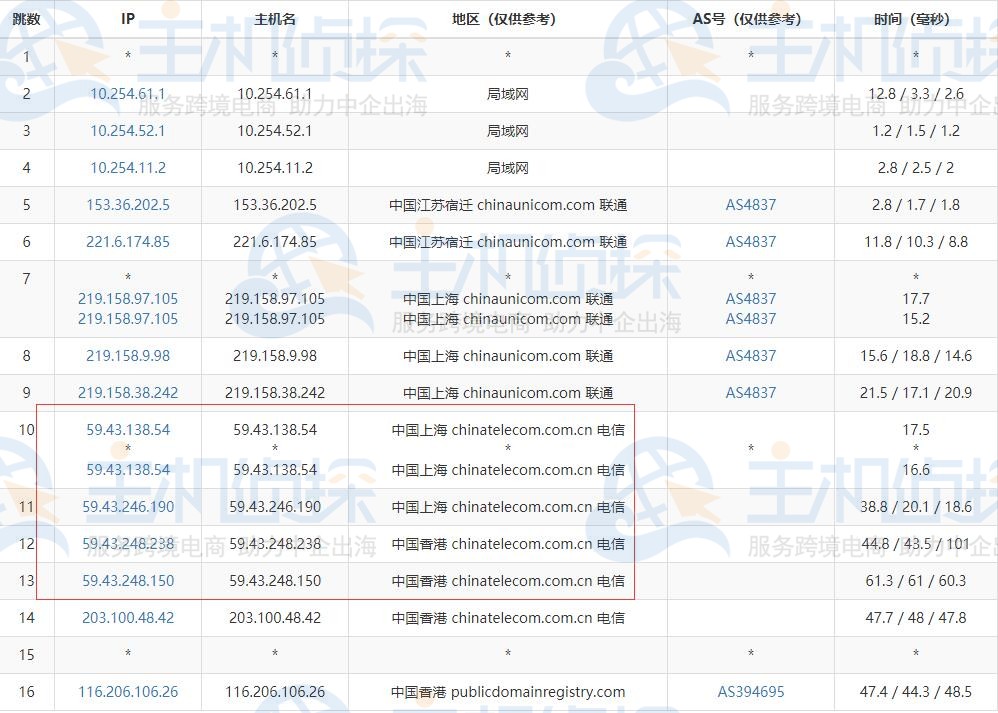This screenshot has width=998, height=713.
Task: Open the 116.206.106.26 link in hop 16
Action: pyautogui.click(x=127, y=692)
